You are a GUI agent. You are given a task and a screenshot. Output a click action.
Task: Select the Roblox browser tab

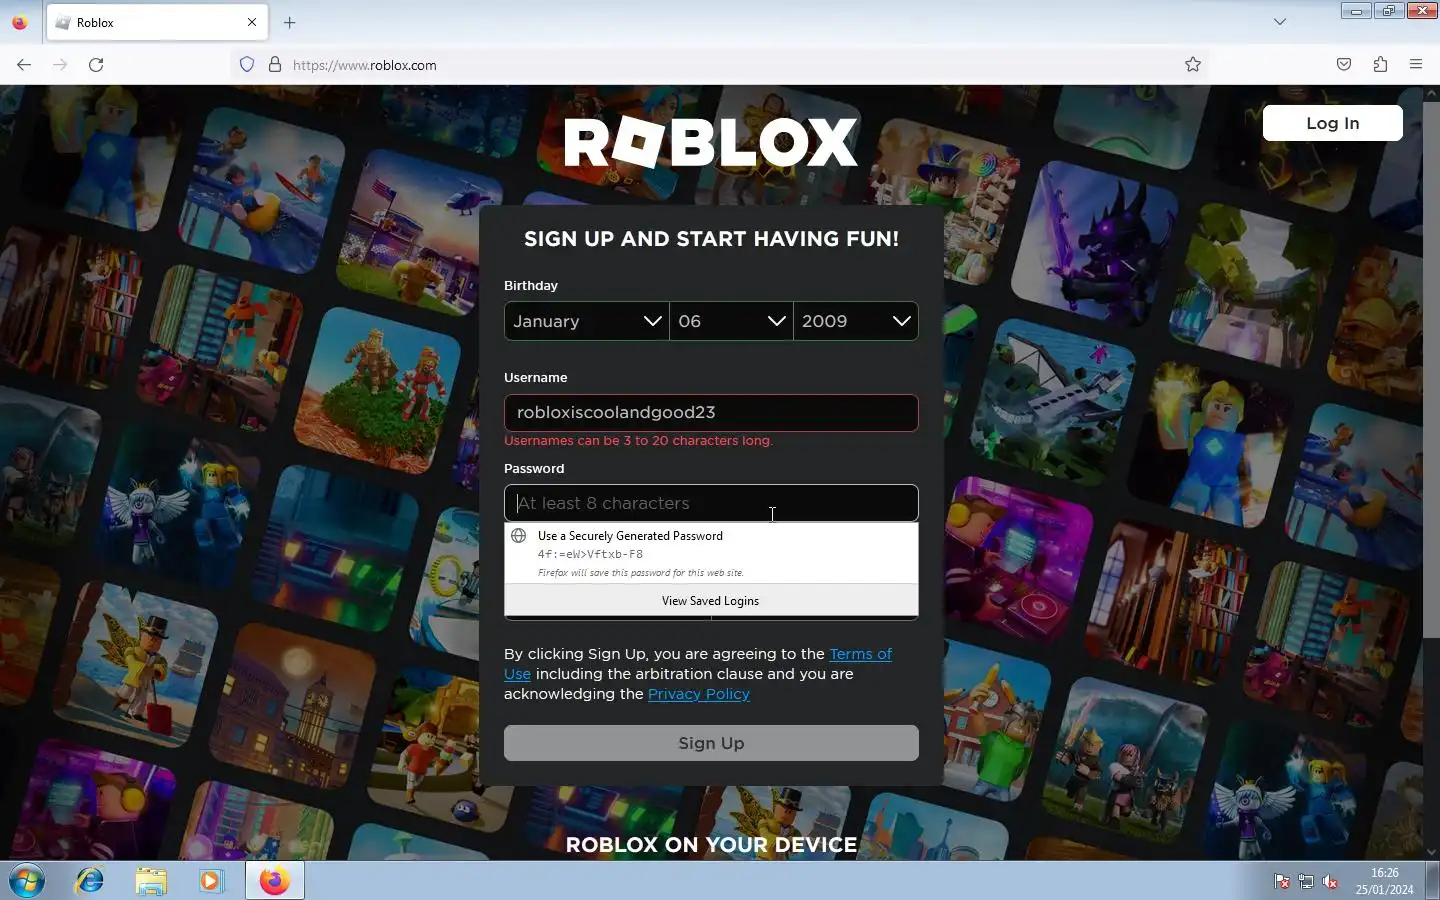point(157,22)
